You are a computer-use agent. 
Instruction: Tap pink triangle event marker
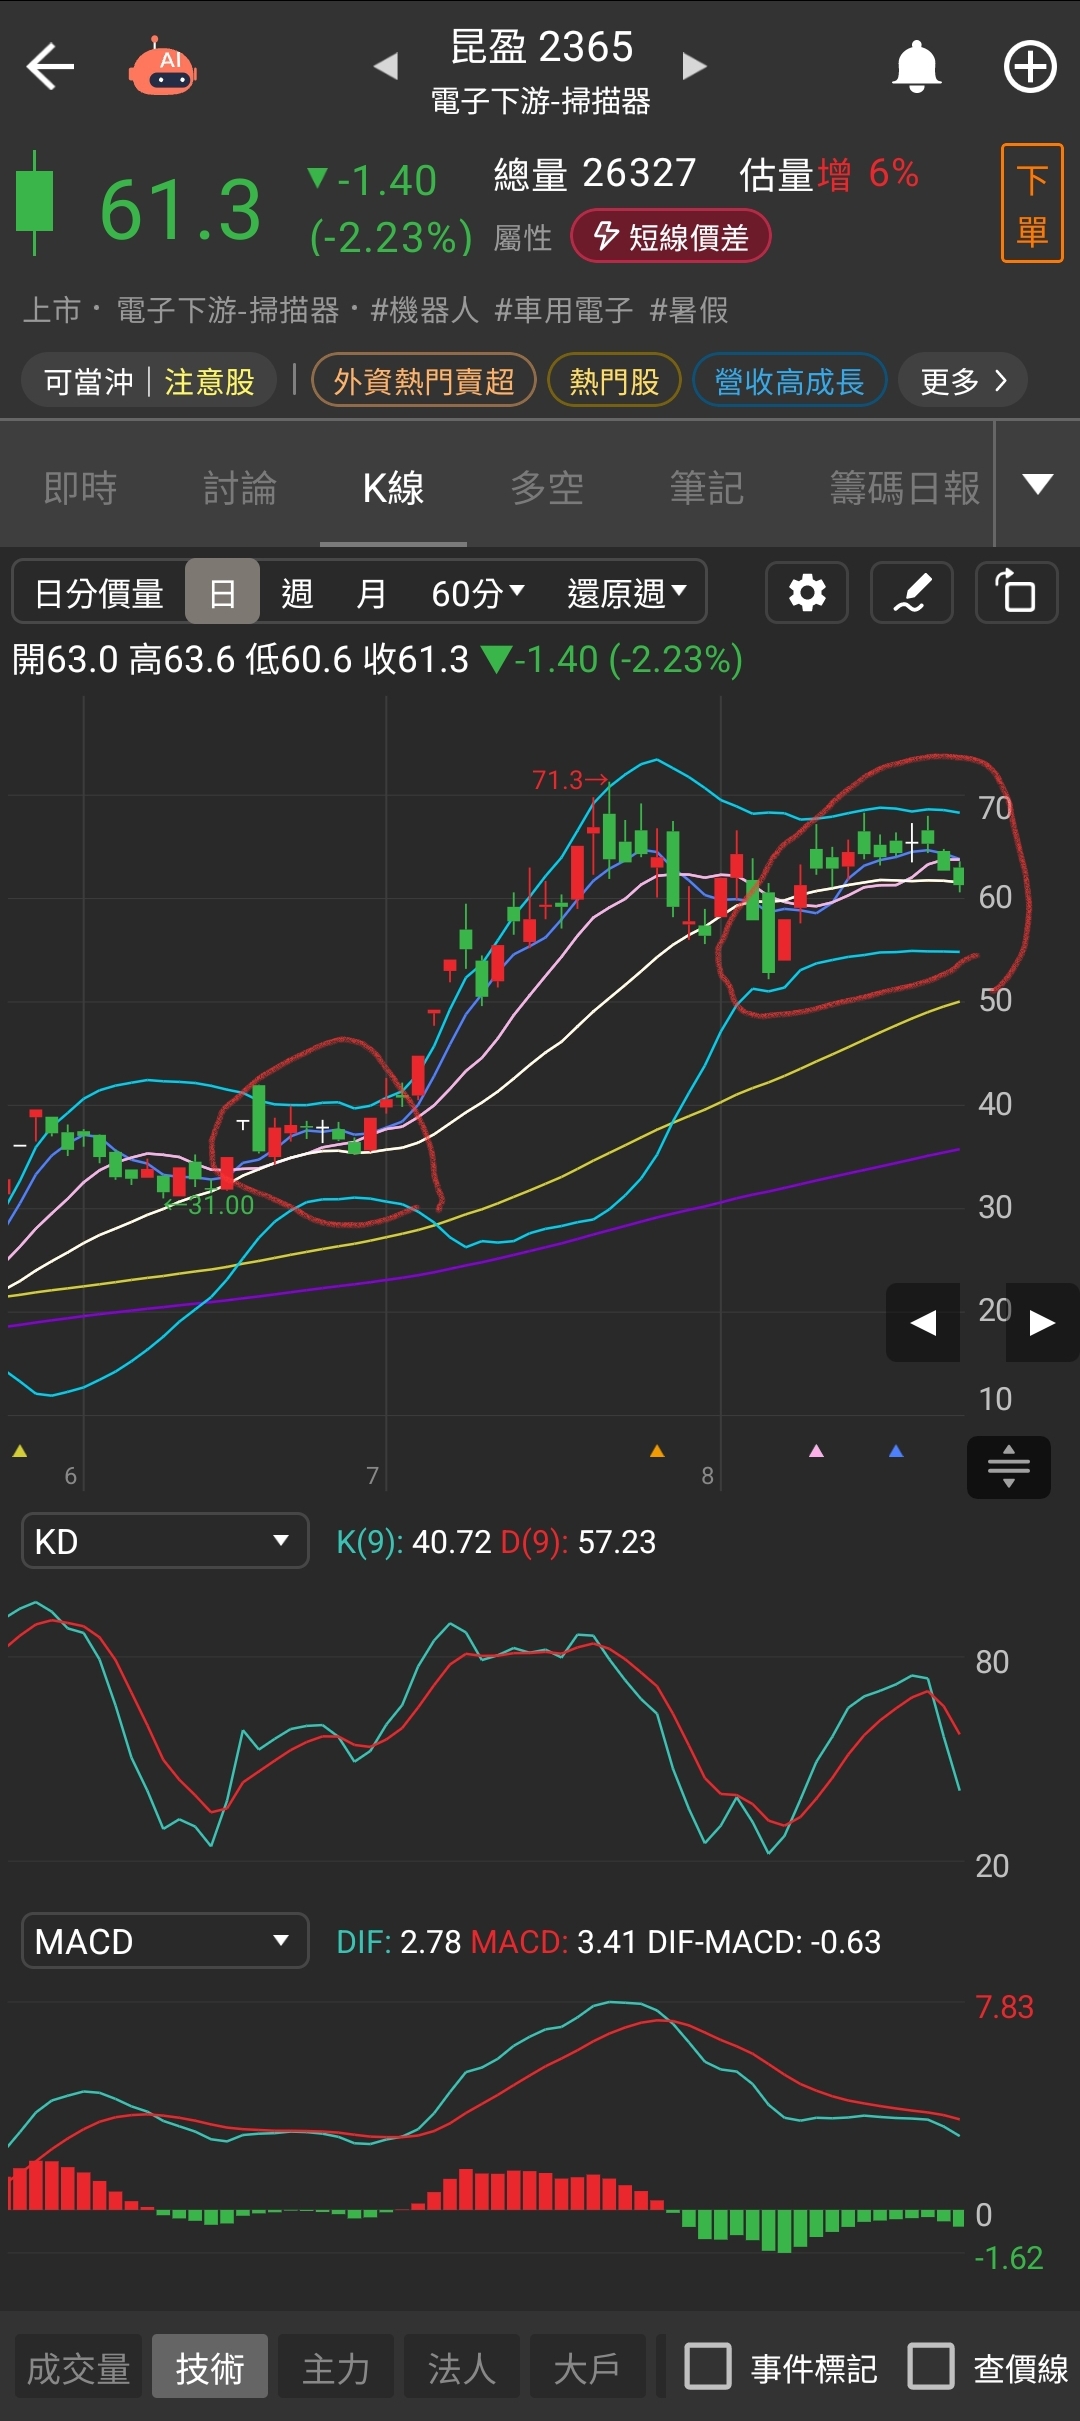coord(816,1451)
